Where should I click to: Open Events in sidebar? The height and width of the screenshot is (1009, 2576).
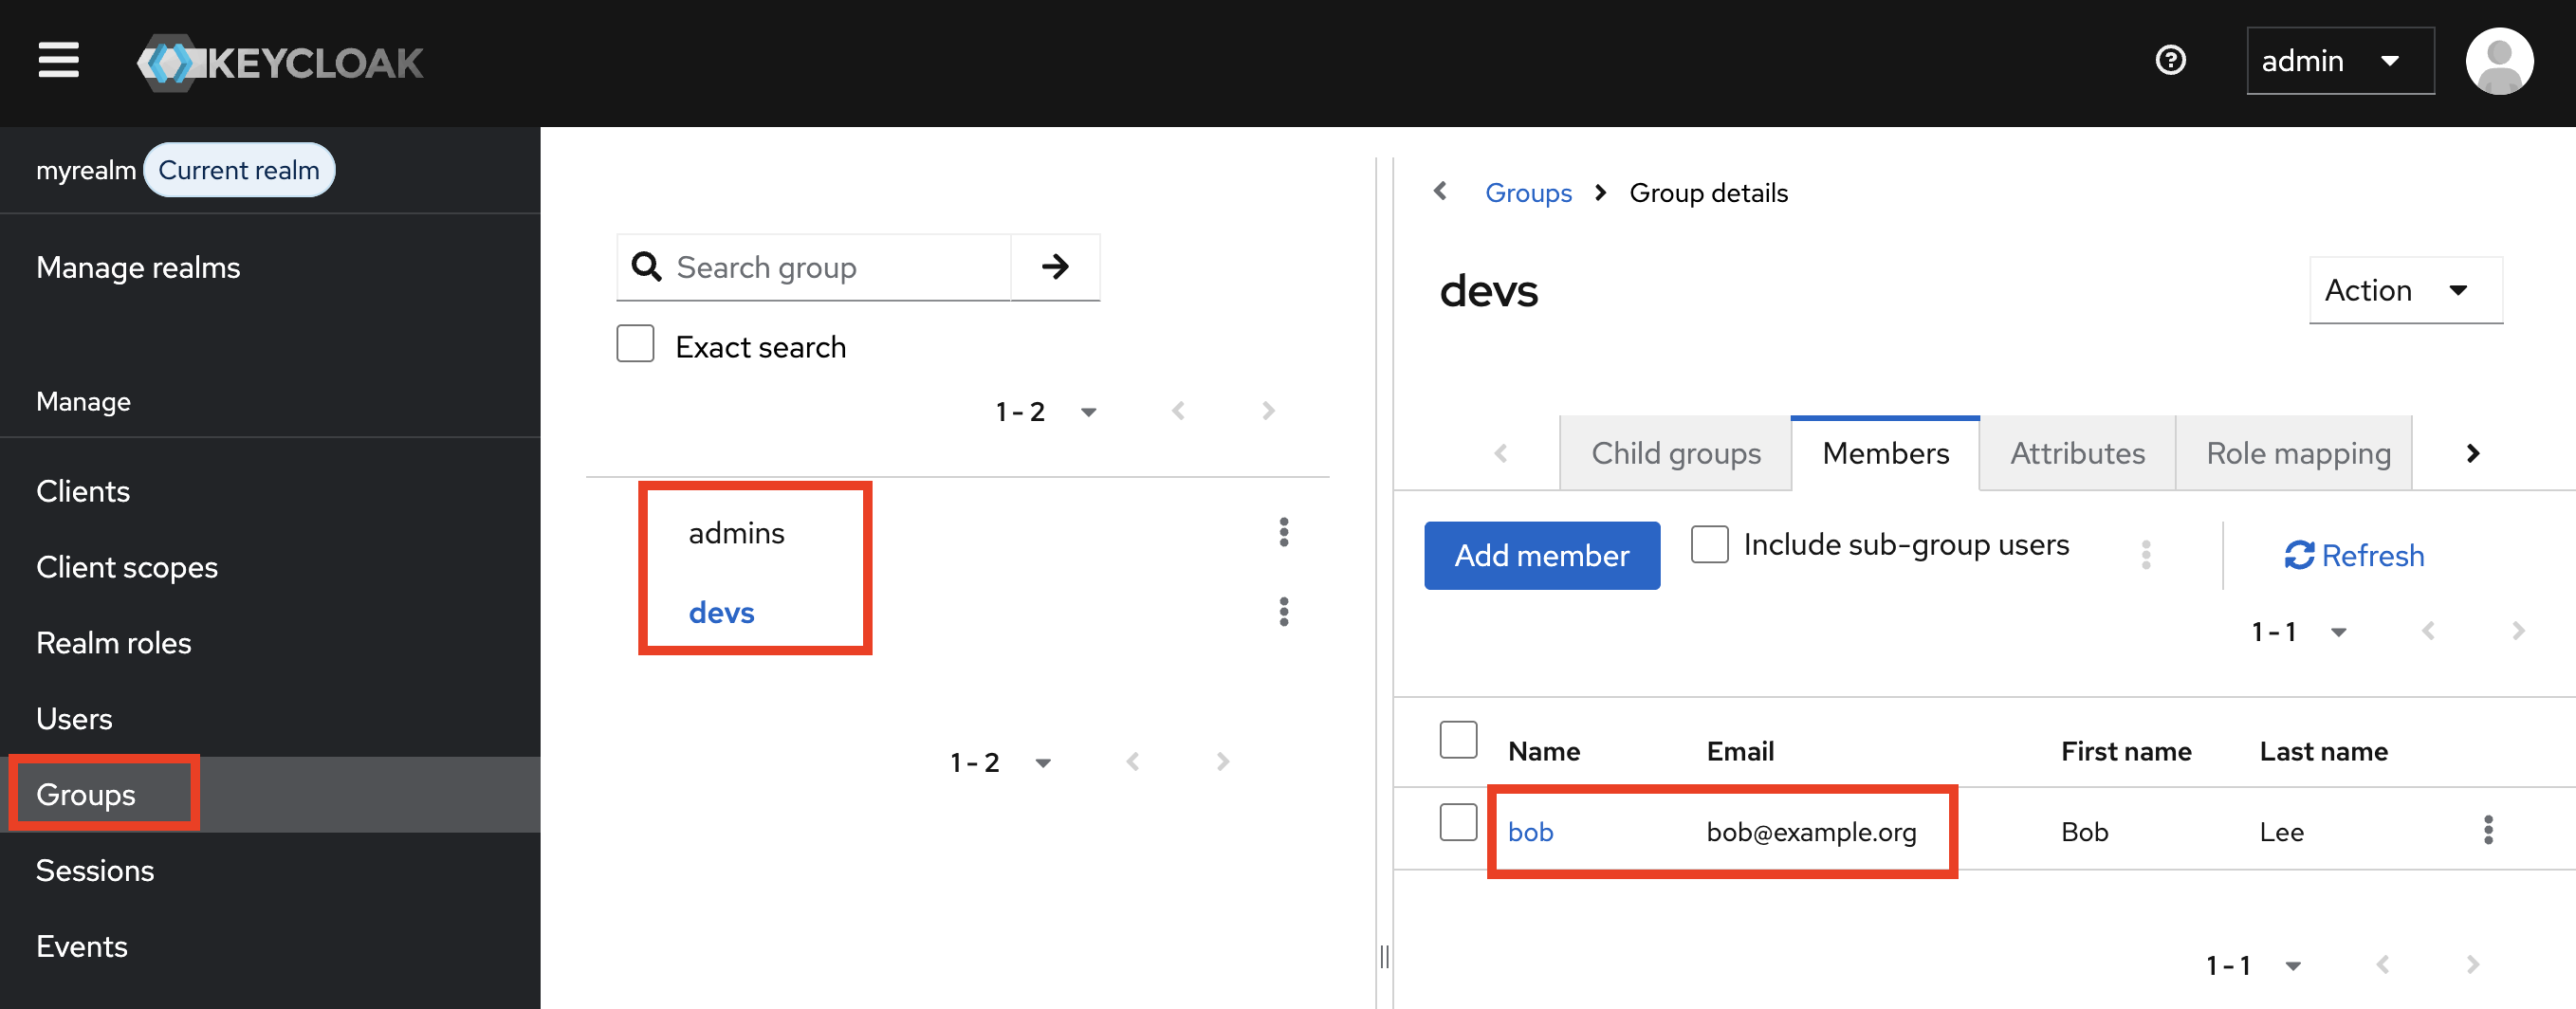click(x=270, y=946)
